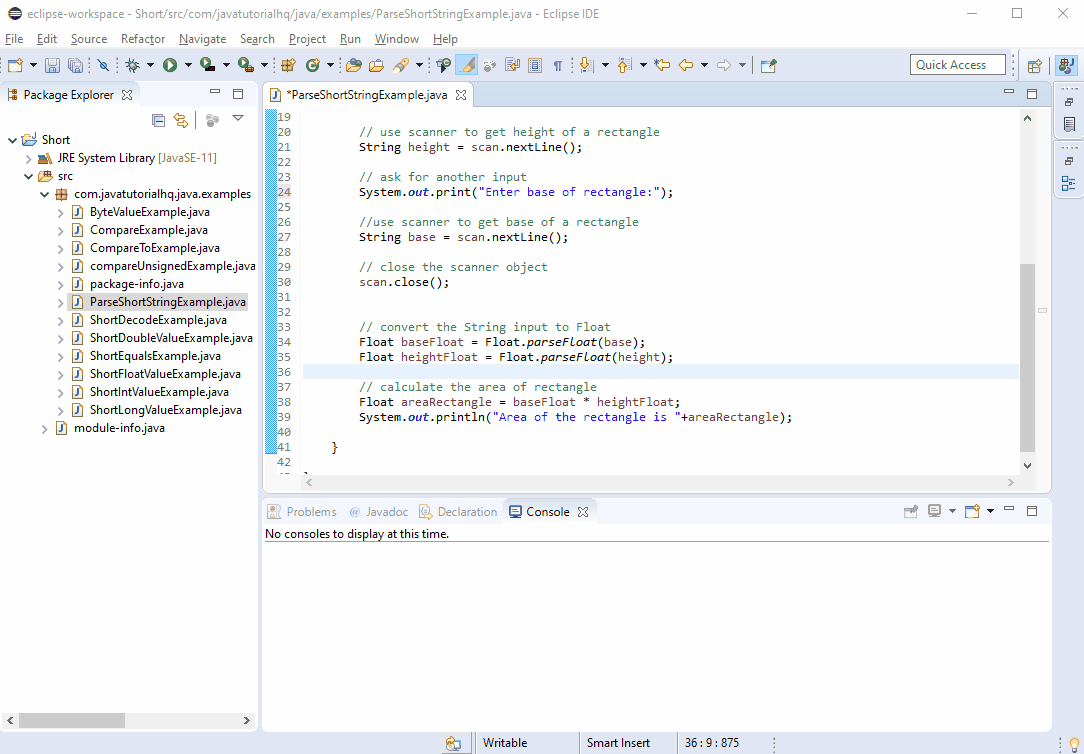Open the New Java Class dropdown arrow
The image size is (1084, 754).
coord(330,65)
